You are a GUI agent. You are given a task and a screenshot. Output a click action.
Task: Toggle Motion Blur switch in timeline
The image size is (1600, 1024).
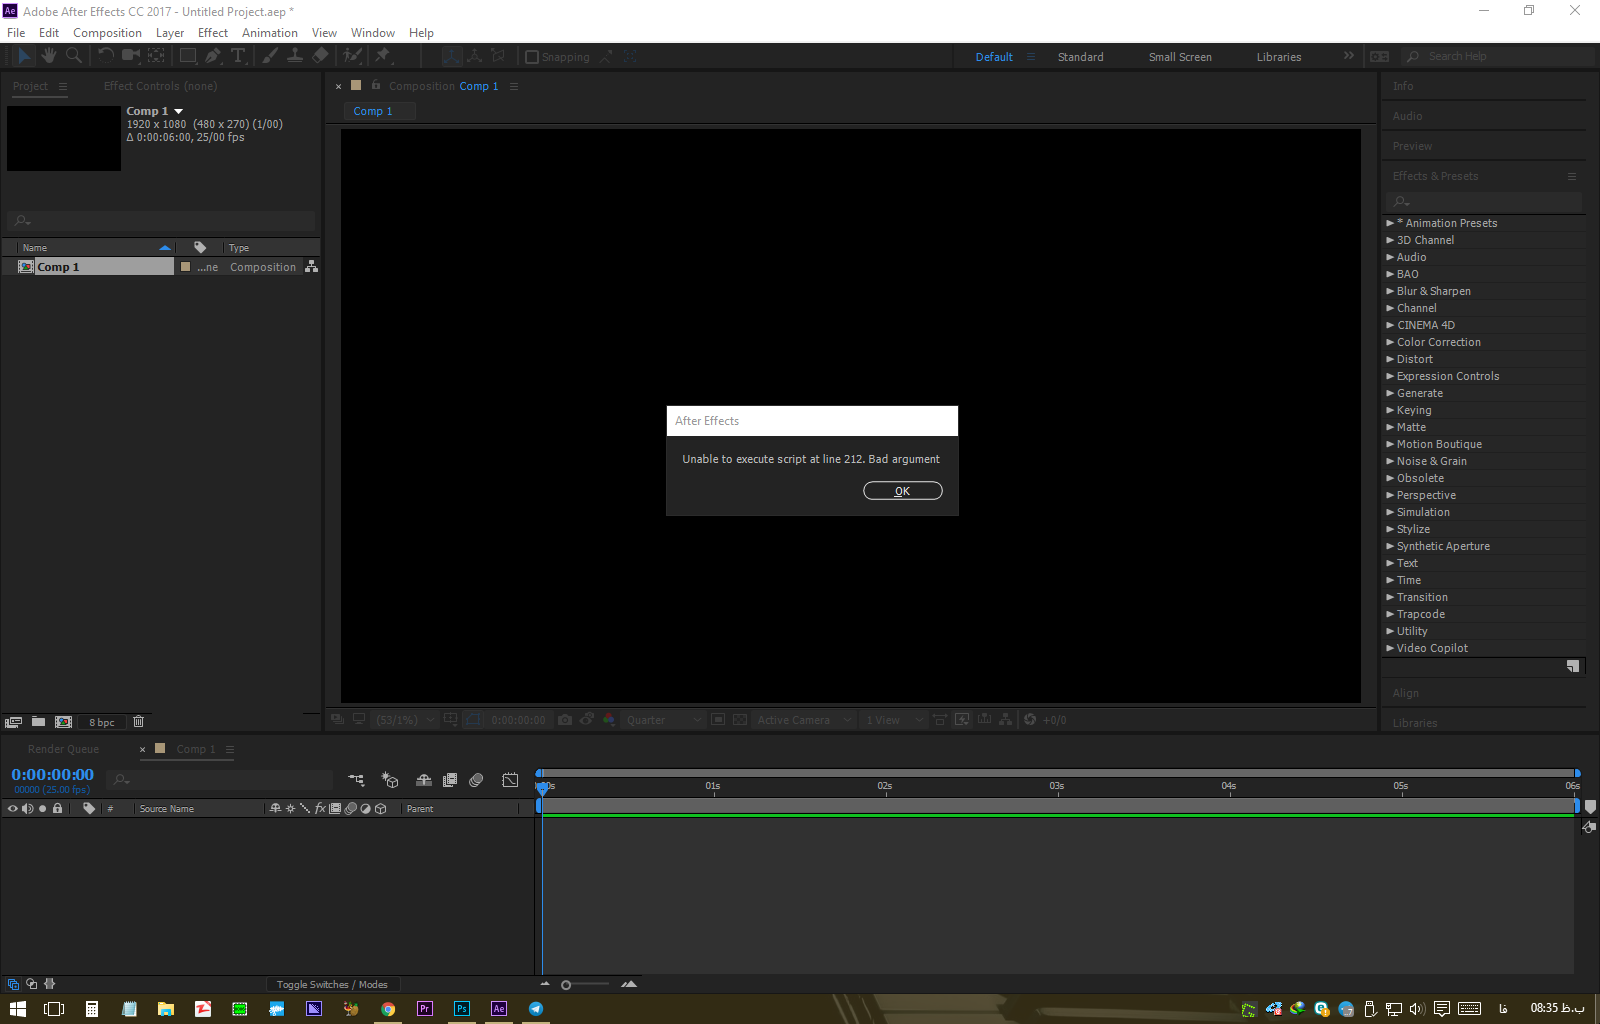476,780
